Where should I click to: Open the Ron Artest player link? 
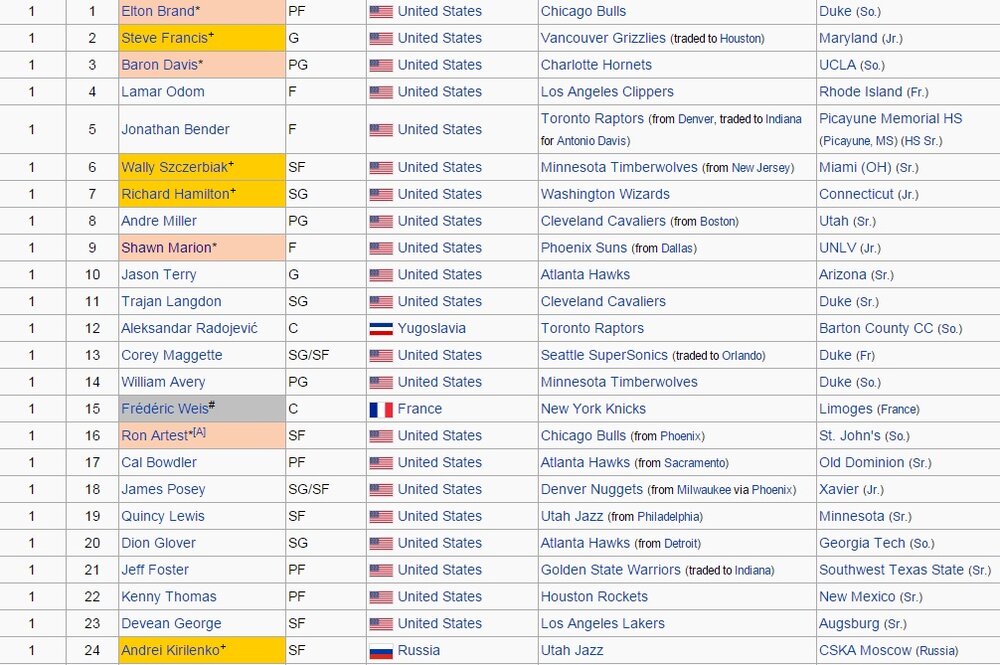click(x=155, y=435)
